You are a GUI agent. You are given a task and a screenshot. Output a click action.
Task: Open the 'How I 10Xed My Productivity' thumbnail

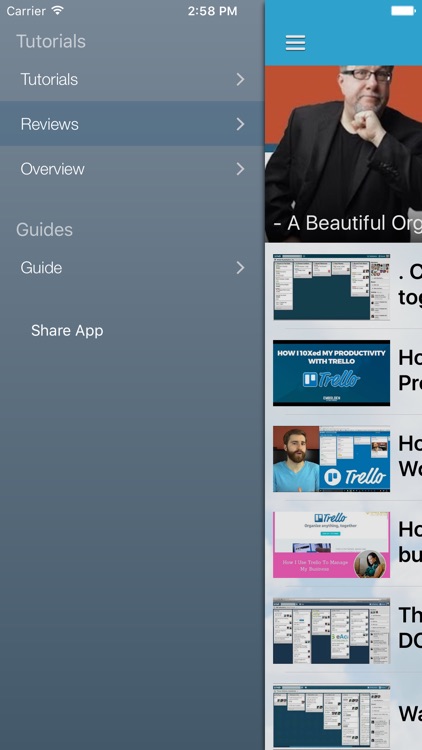point(331,373)
